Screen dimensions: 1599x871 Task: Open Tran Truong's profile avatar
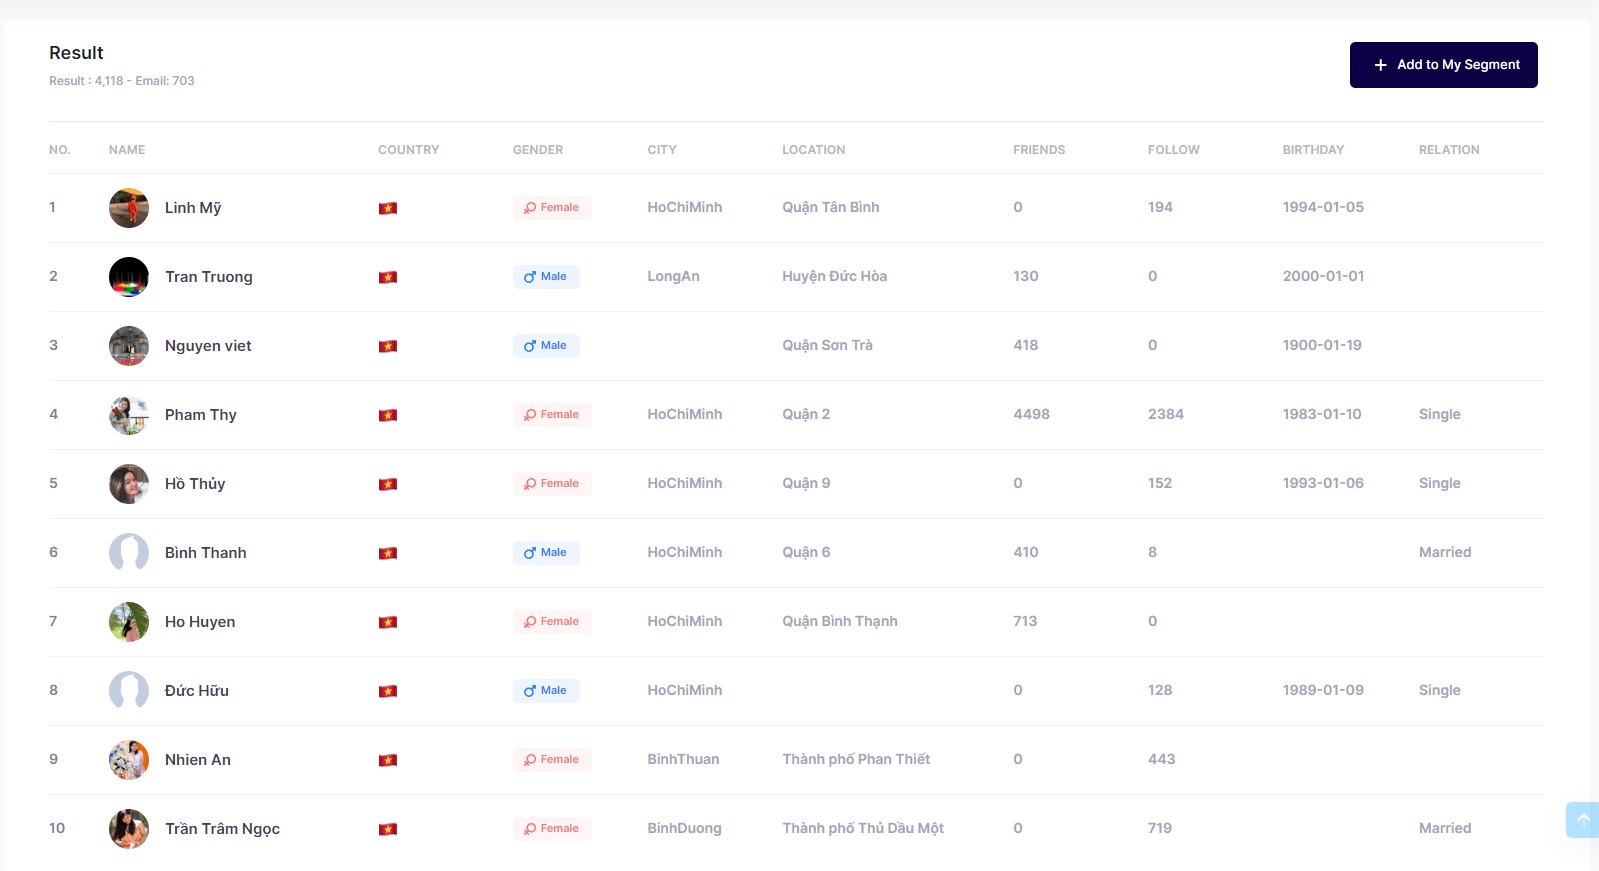coord(129,277)
